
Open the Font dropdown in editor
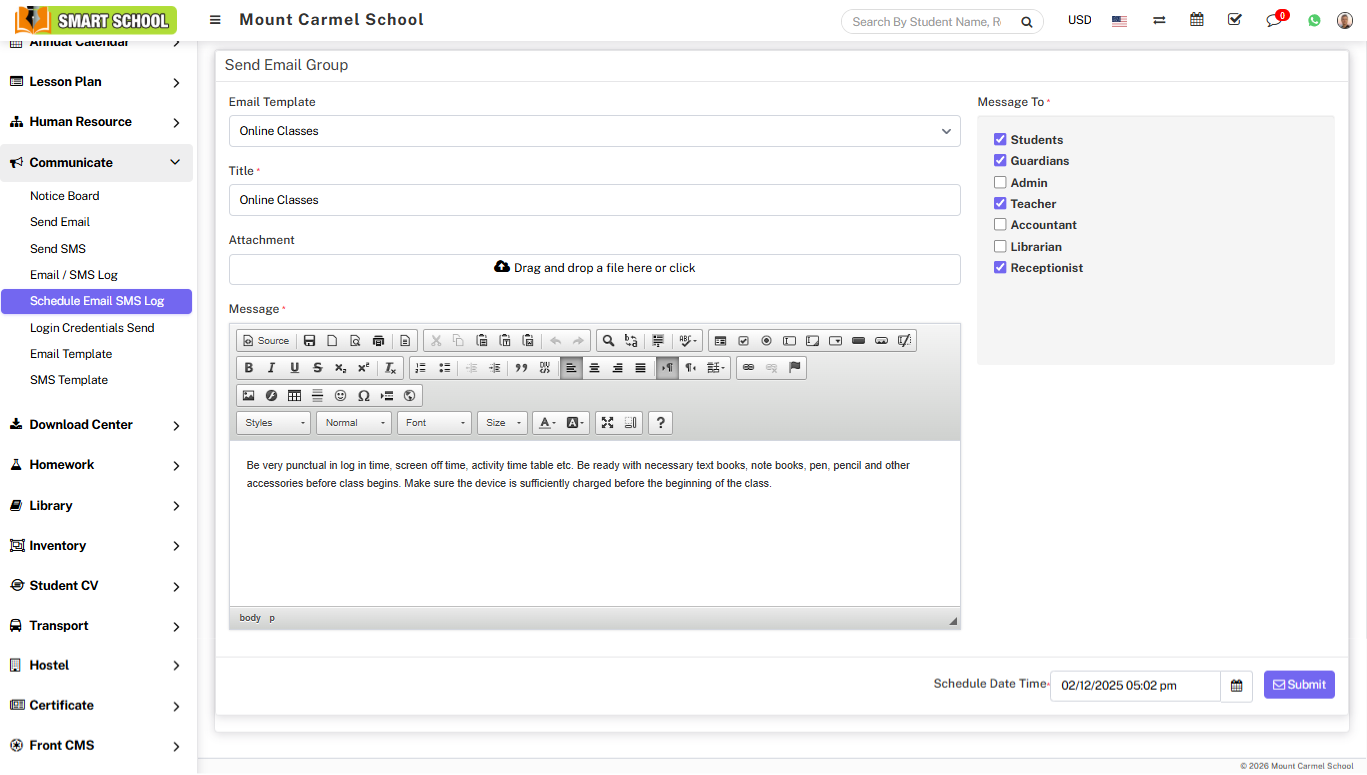tap(434, 423)
